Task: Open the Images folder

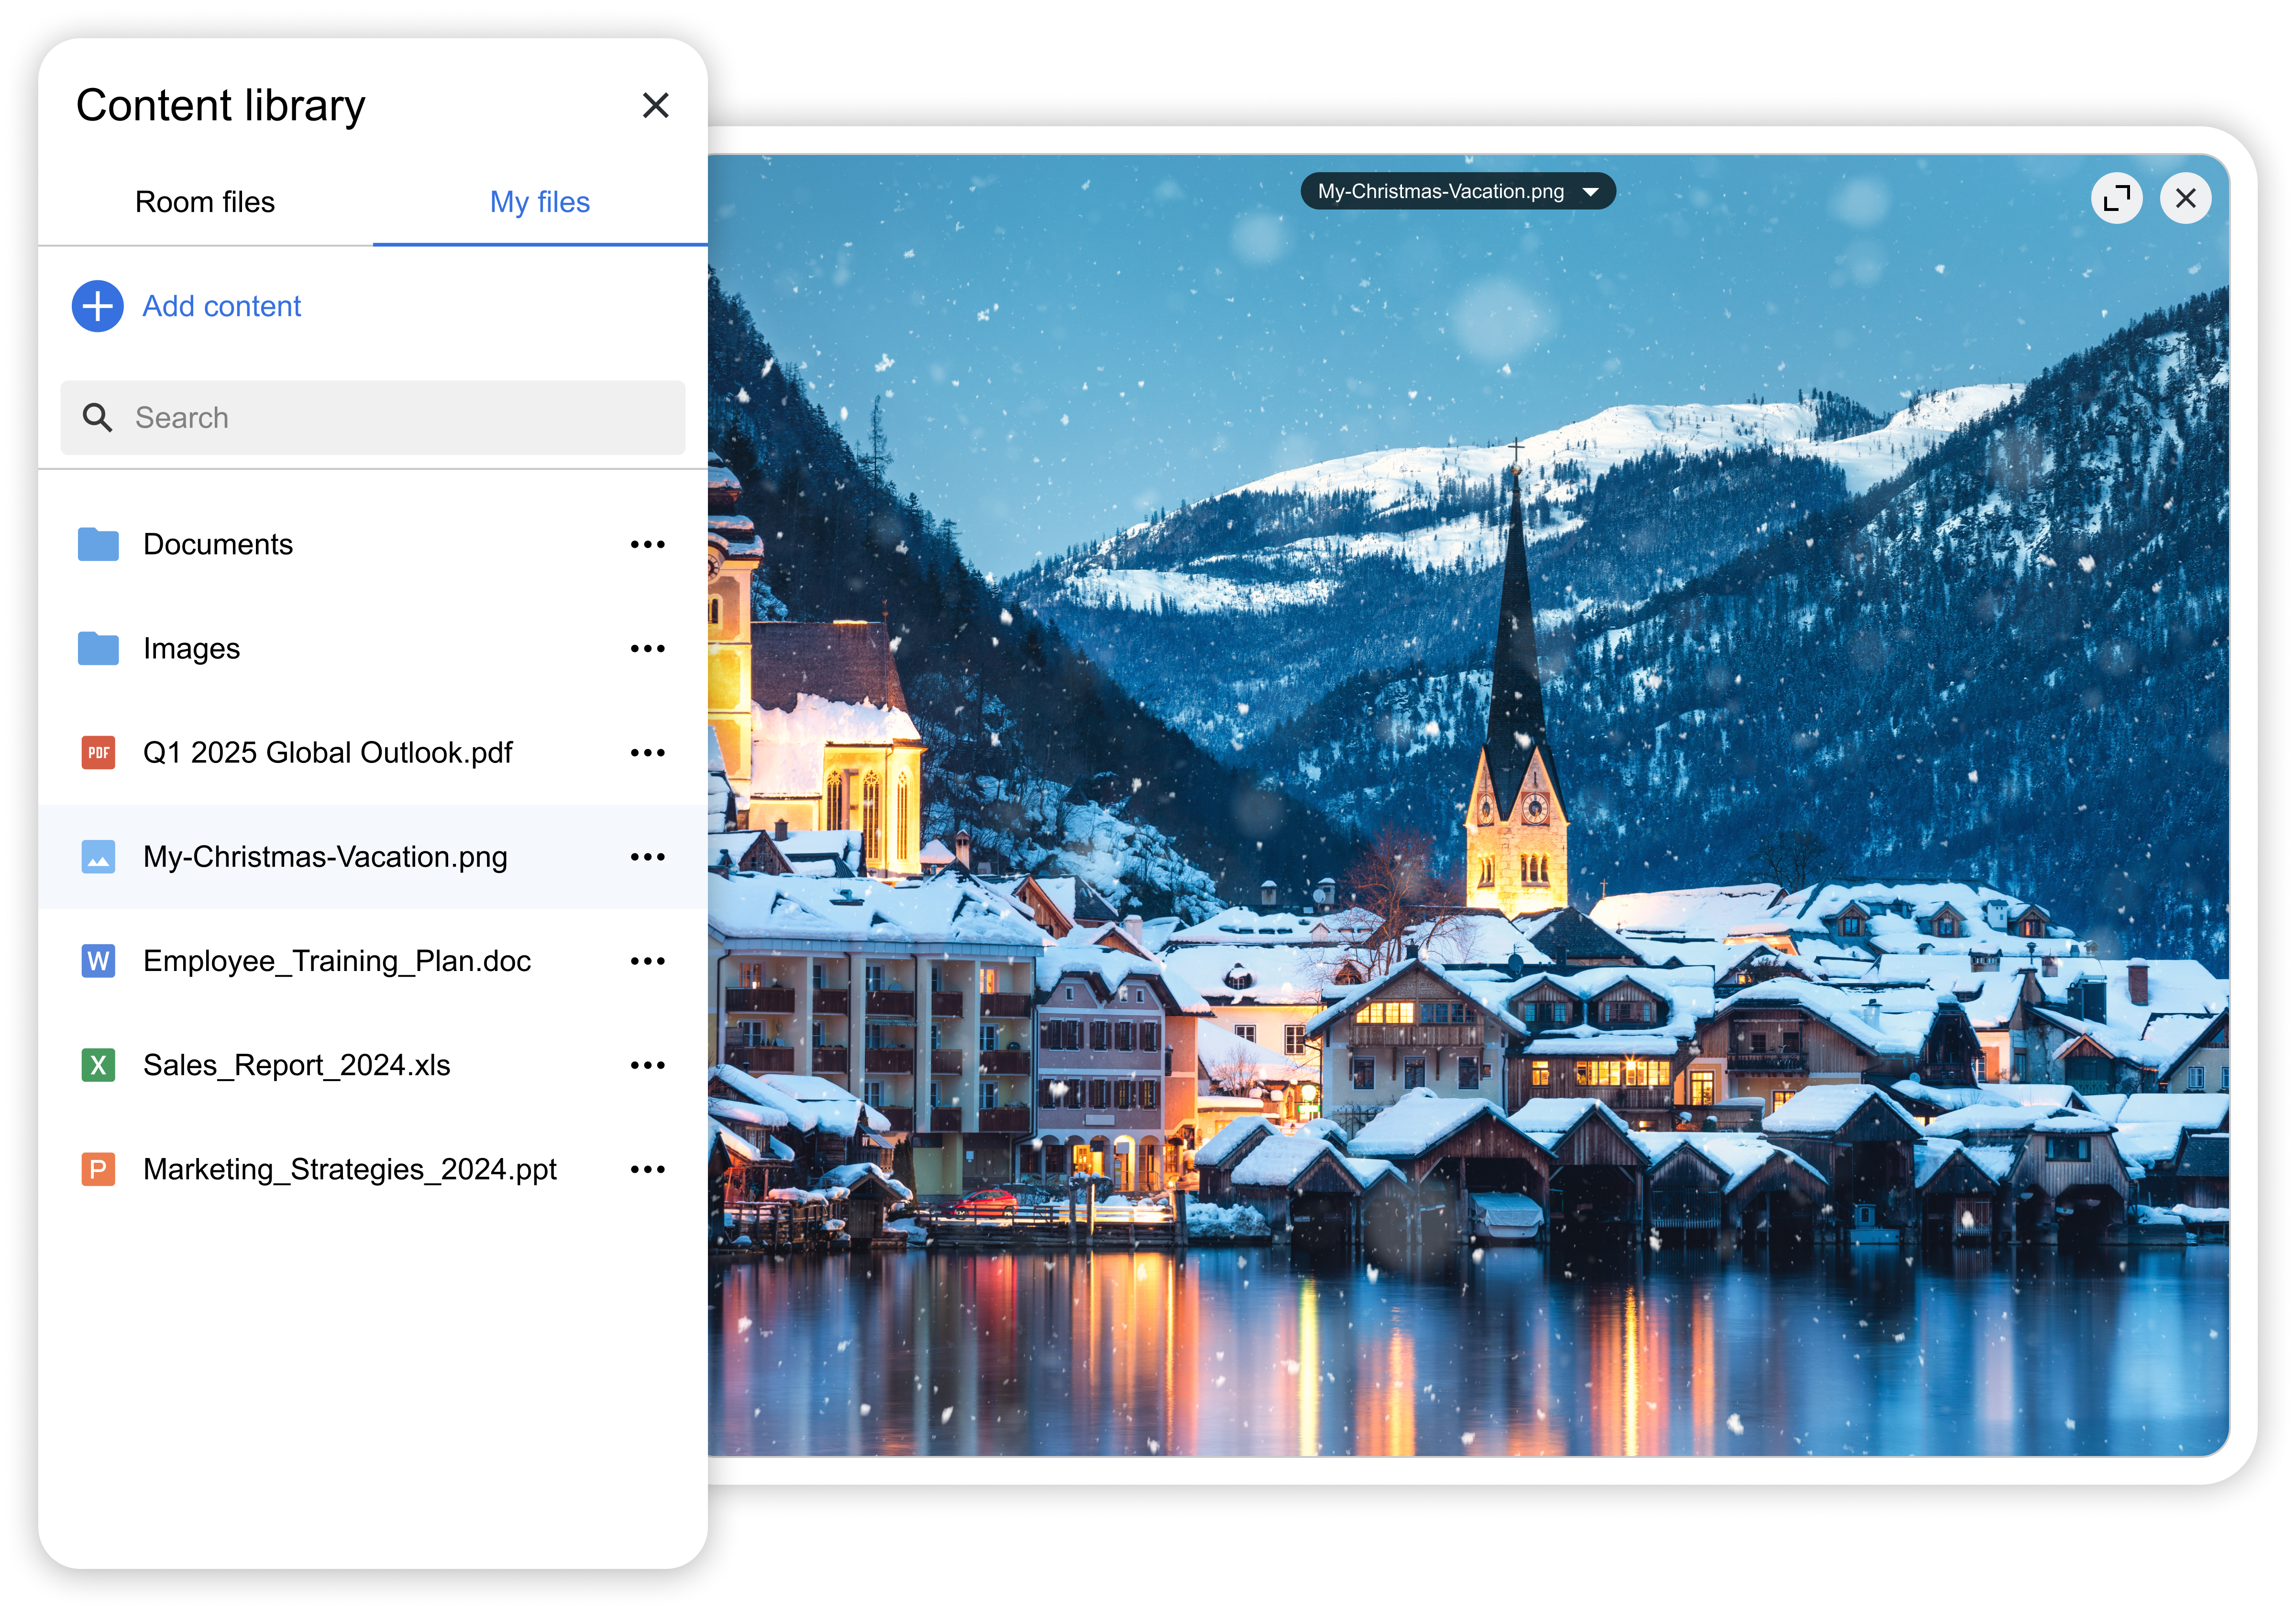Action: click(192, 649)
